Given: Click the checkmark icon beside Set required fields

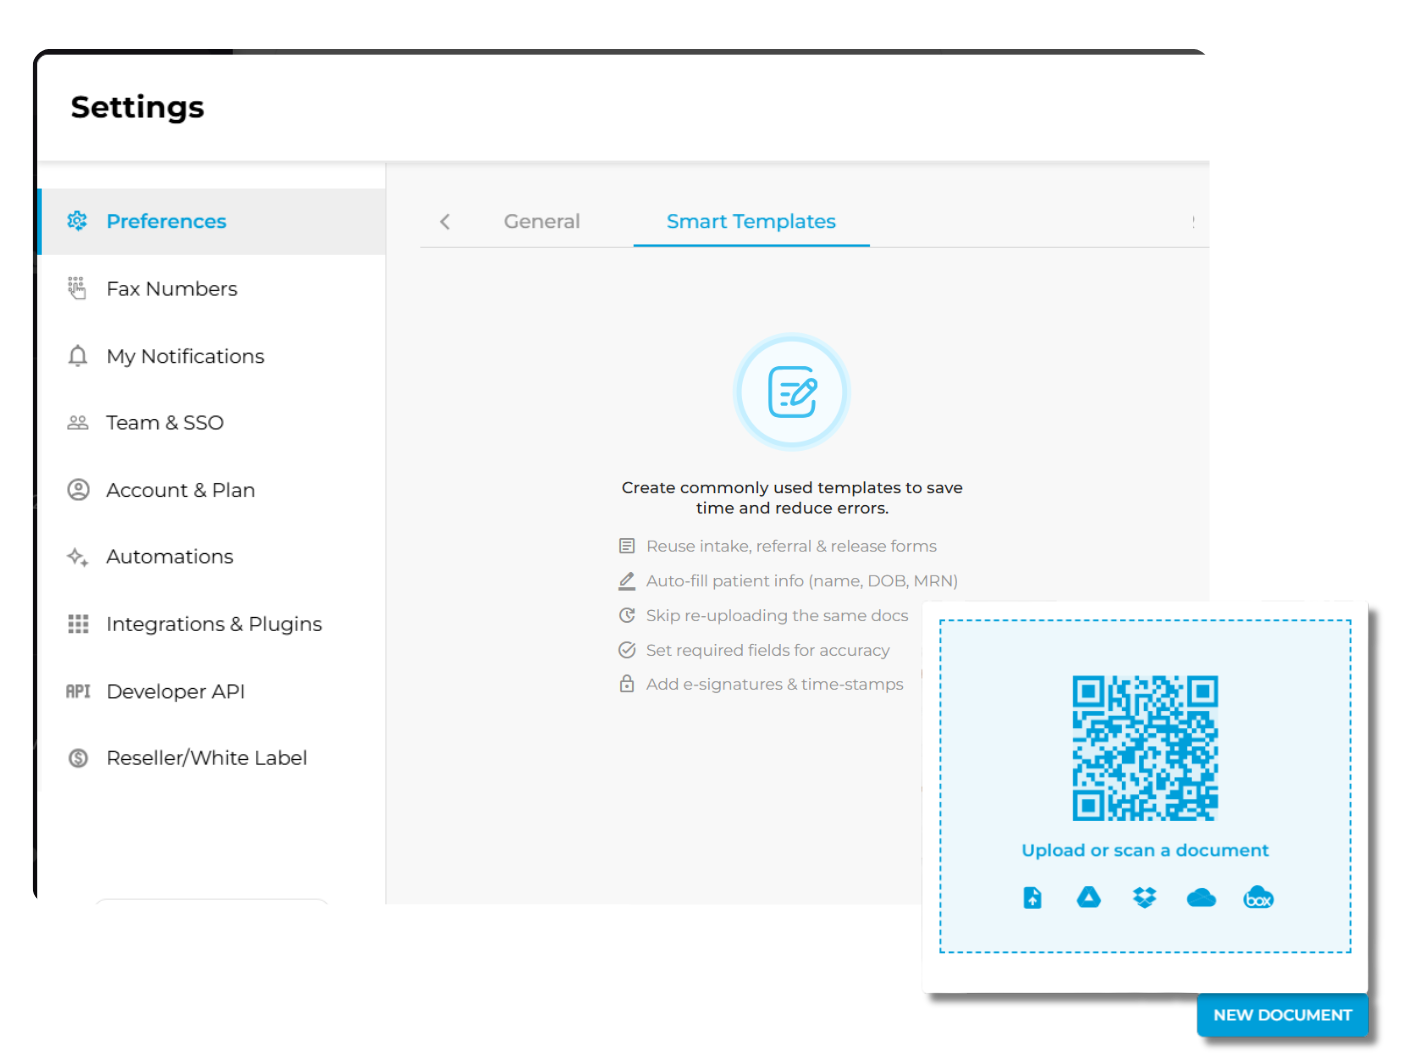Looking at the screenshot, I should [x=627, y=650].
